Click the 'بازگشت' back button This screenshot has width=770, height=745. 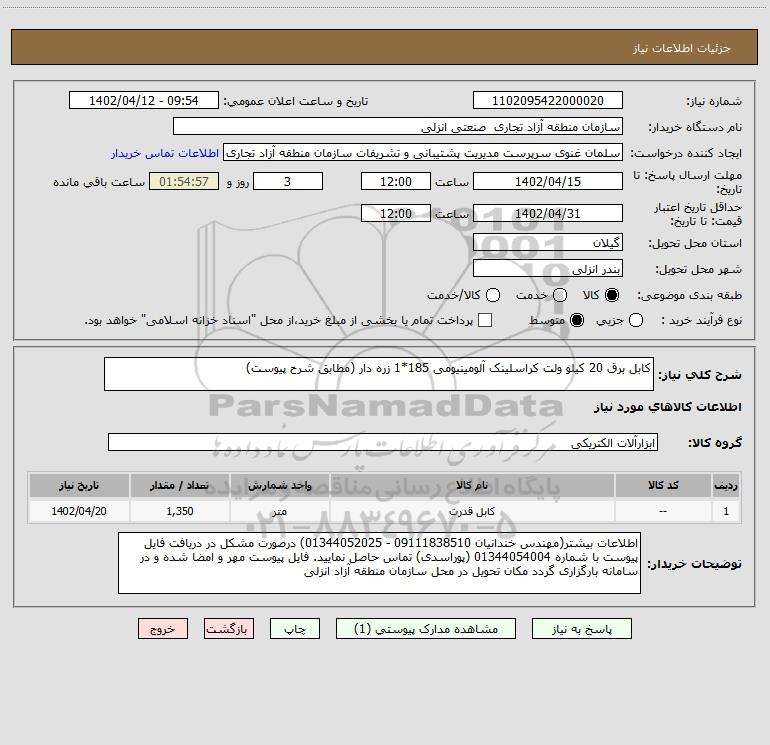[x=229, y=629]
